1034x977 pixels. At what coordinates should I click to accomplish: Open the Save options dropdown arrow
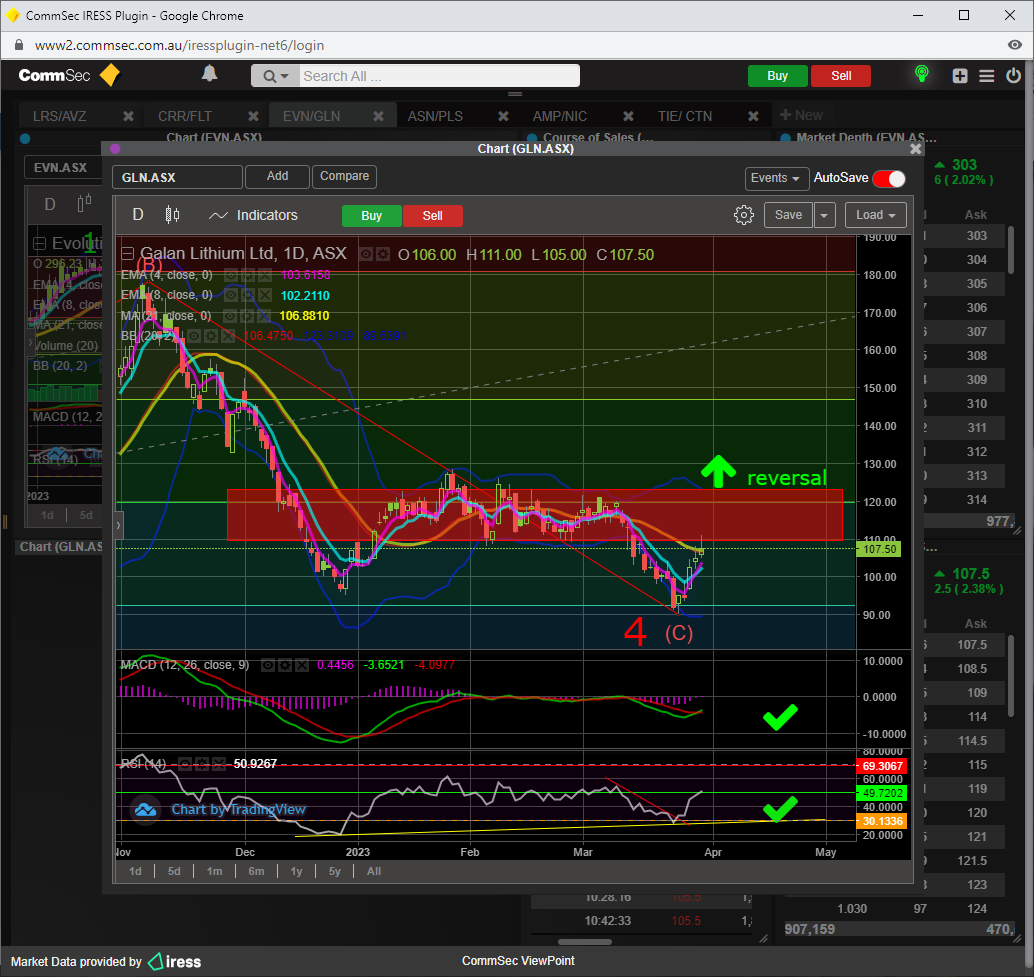[x=824, y=215]
